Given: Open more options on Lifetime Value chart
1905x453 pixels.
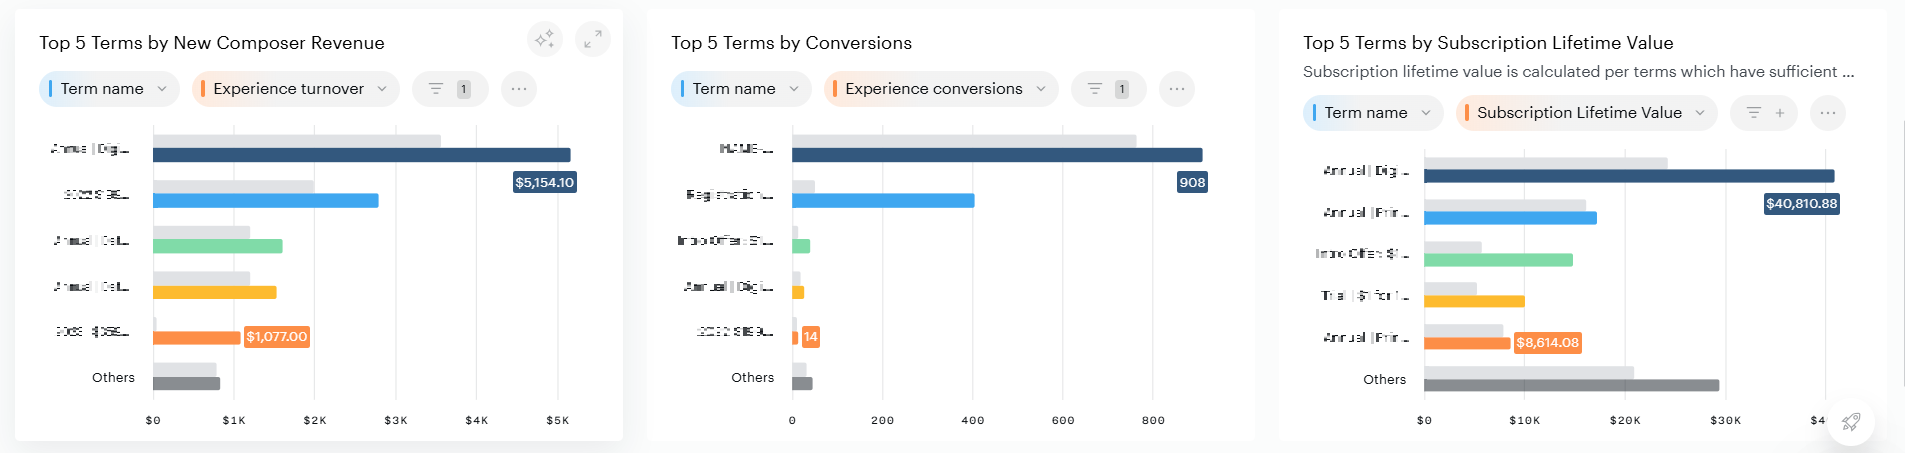Looking at the screenshot, I should (1828, 113).
